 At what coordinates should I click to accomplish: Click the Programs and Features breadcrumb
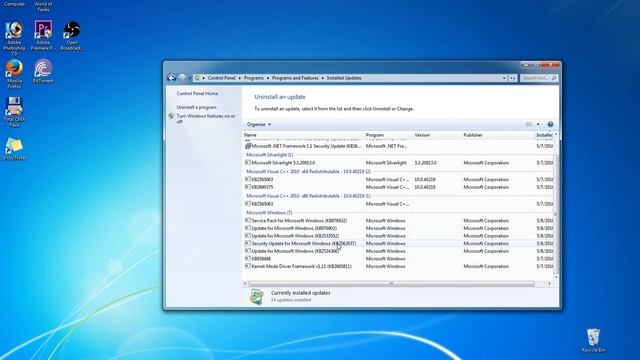(295, 78)
